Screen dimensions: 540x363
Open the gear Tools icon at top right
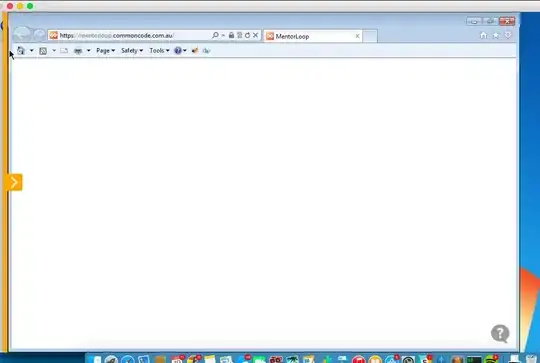(x=508, y=35)
